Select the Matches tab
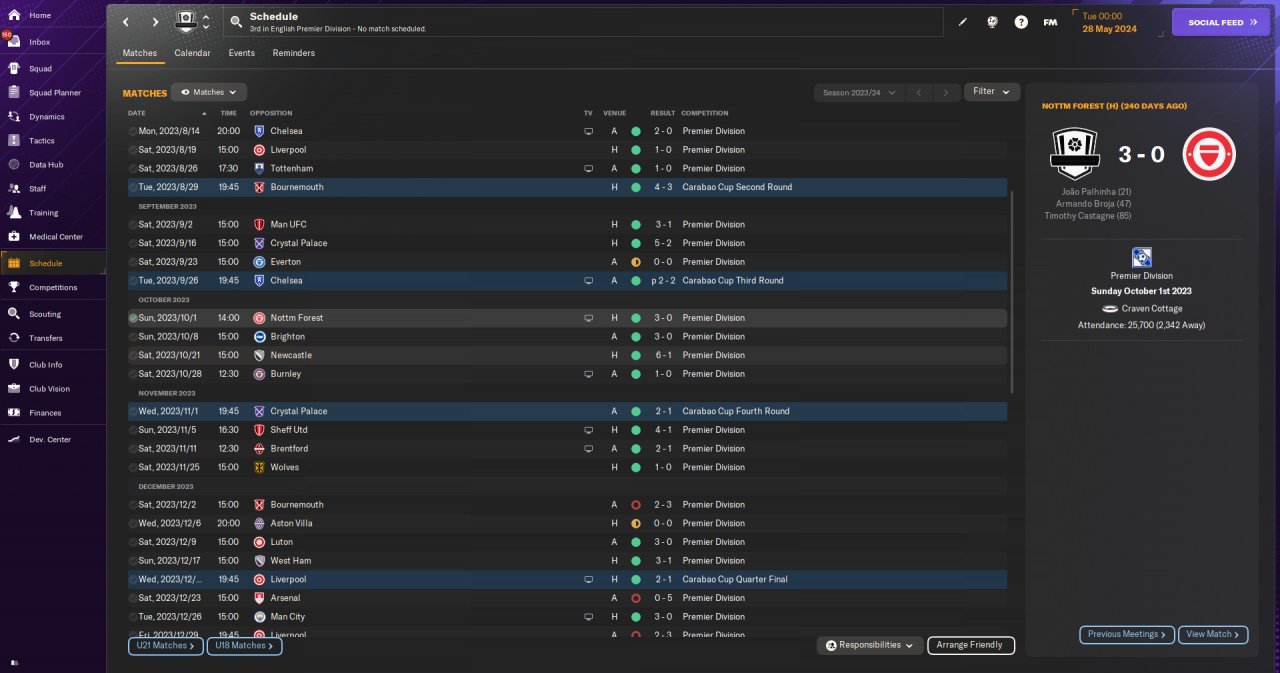The width and height of the screenshot is (1280, 673). tap(140, 53)
